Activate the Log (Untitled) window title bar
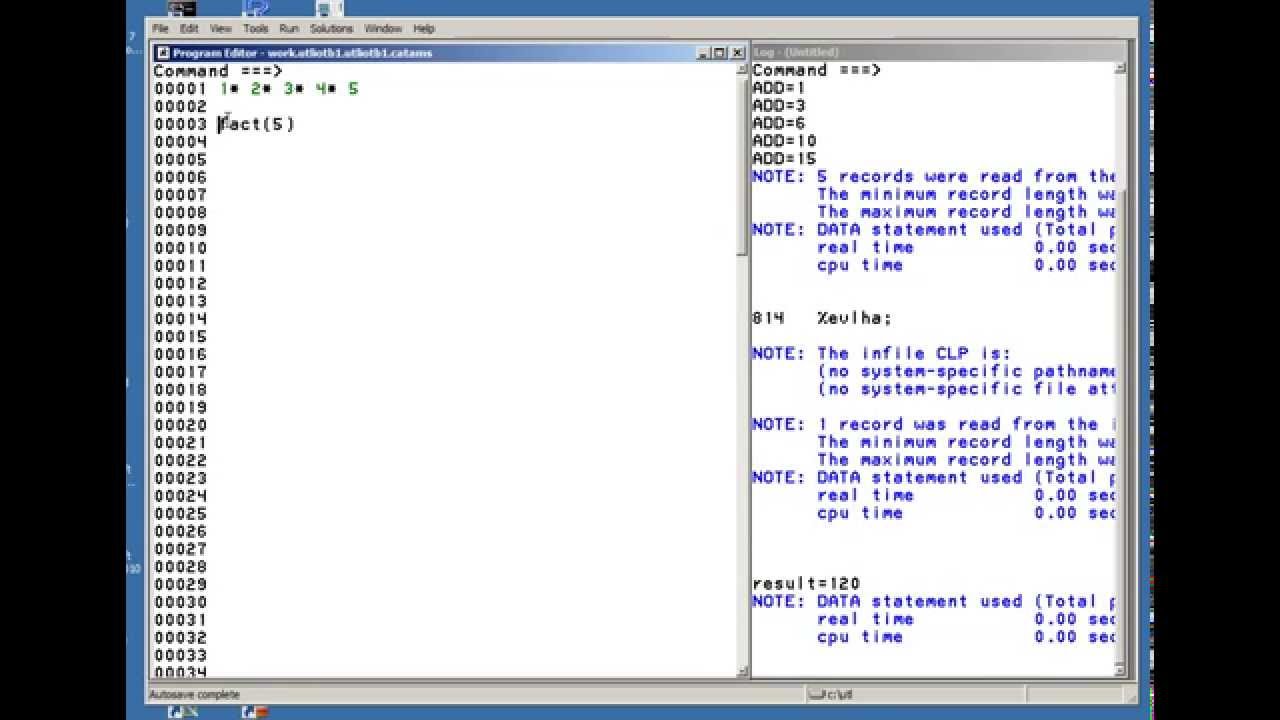 coord(940,52)
